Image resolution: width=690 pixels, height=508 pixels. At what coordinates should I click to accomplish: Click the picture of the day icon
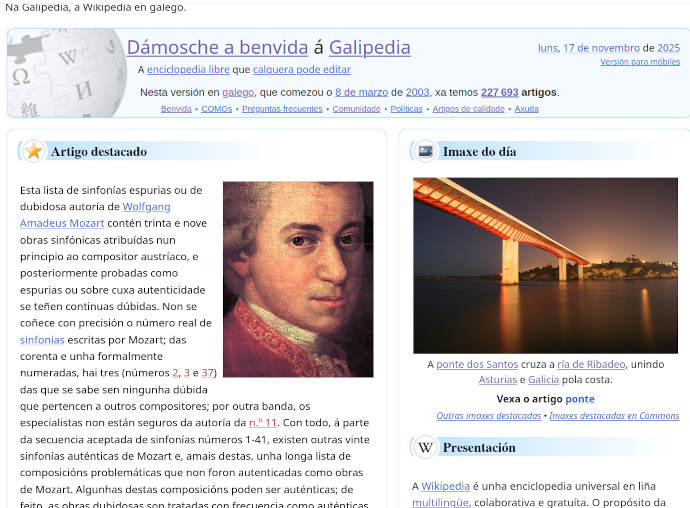tap(425, 151)
